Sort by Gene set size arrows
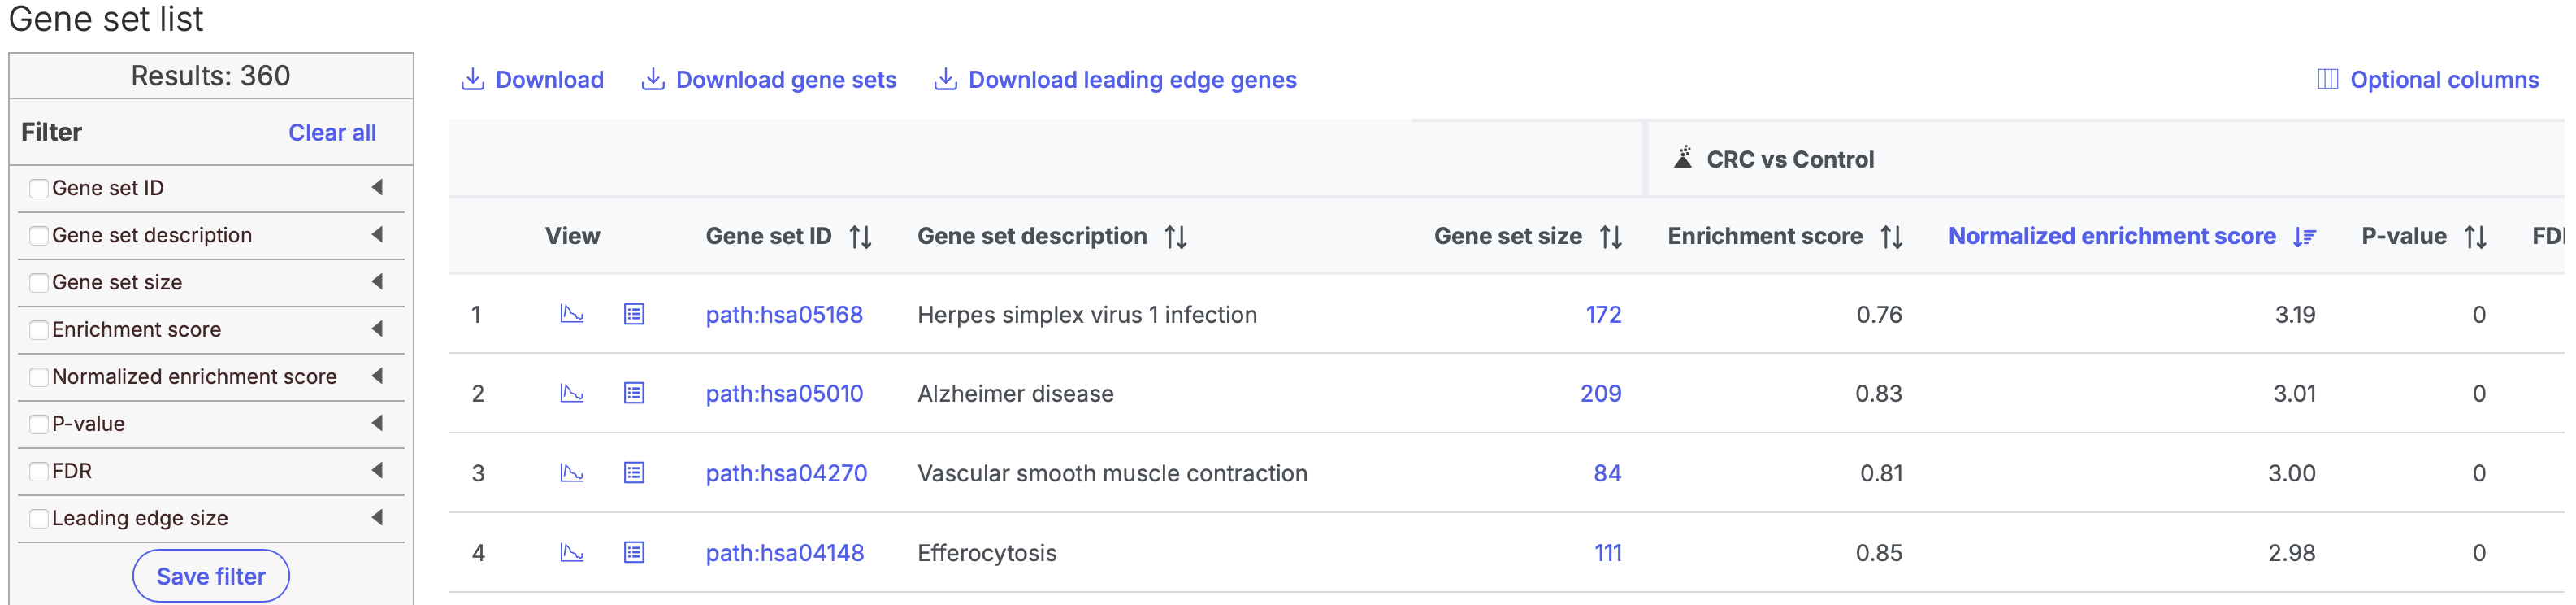Screen dimensions: 2576x605 [x=1610, y=237]
